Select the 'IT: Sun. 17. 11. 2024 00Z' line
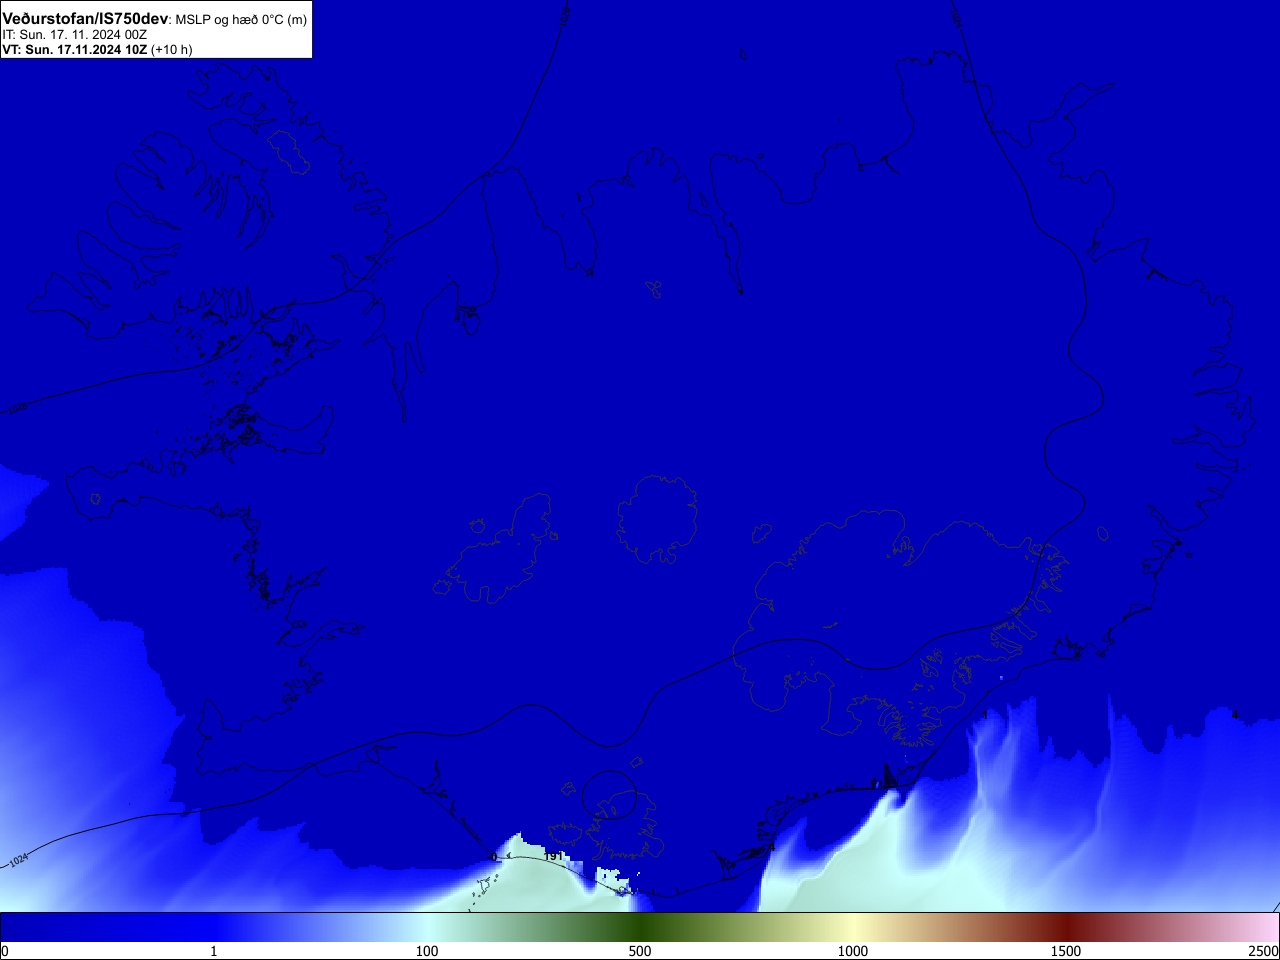This screenshot has height=960, width=1280. click(74, 35)
